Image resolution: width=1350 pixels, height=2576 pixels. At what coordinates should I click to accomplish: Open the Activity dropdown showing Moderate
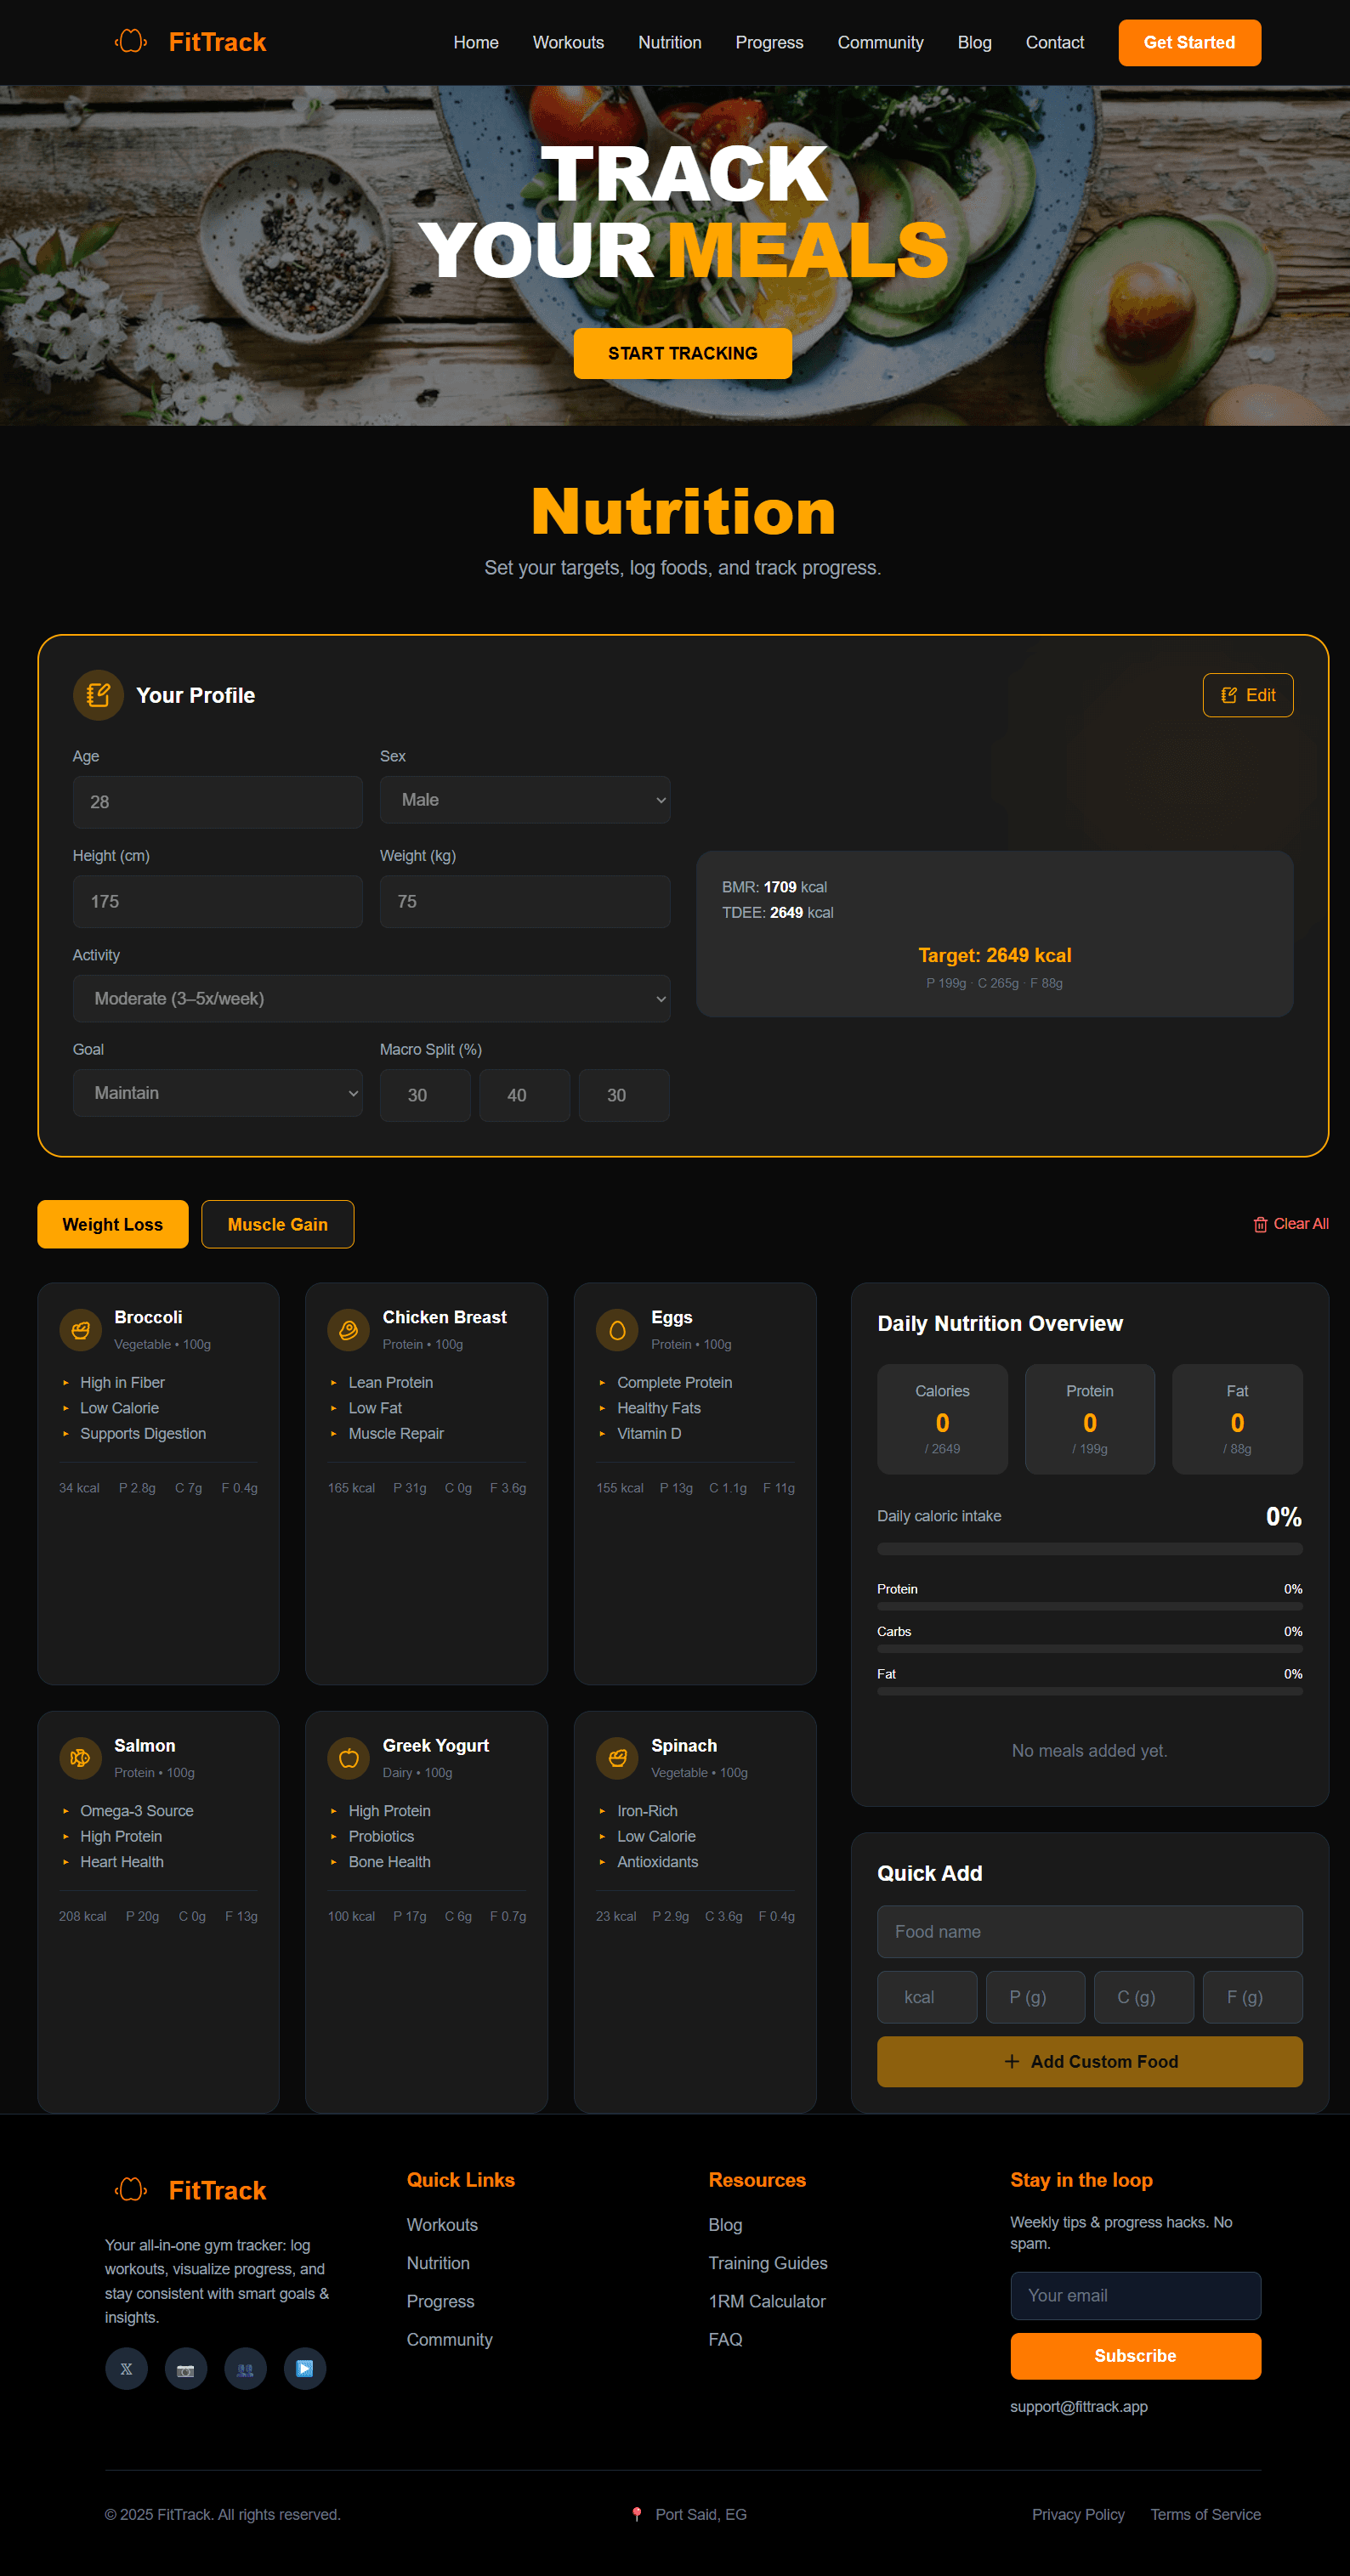click(x=371, y=999)
